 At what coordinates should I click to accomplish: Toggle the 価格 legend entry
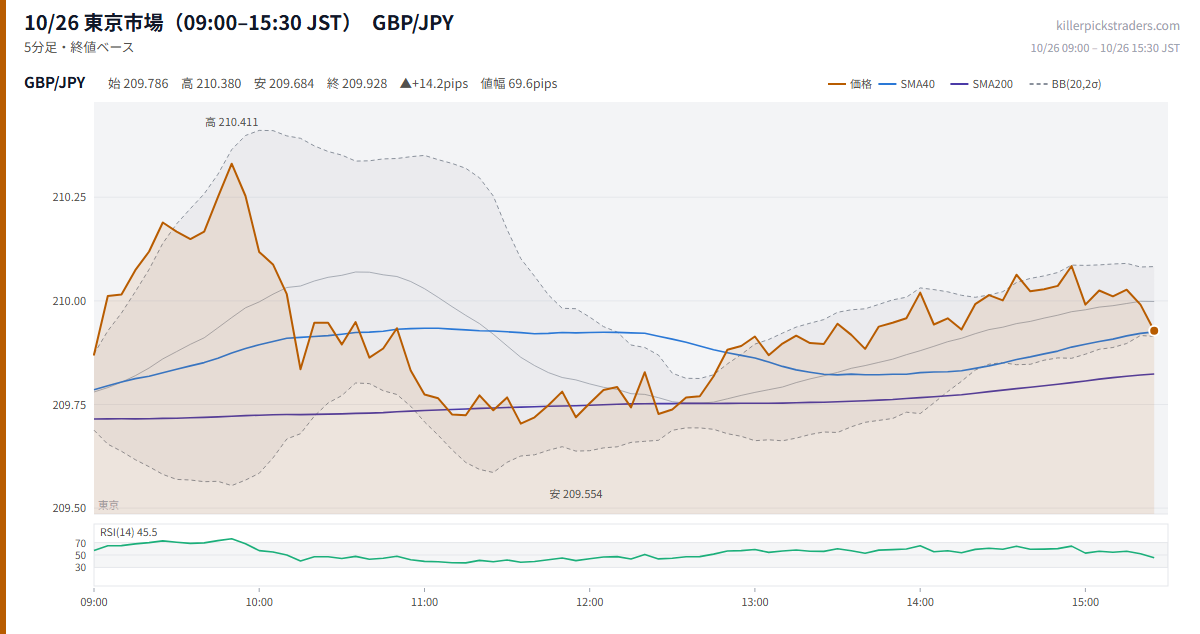point(849,84)
